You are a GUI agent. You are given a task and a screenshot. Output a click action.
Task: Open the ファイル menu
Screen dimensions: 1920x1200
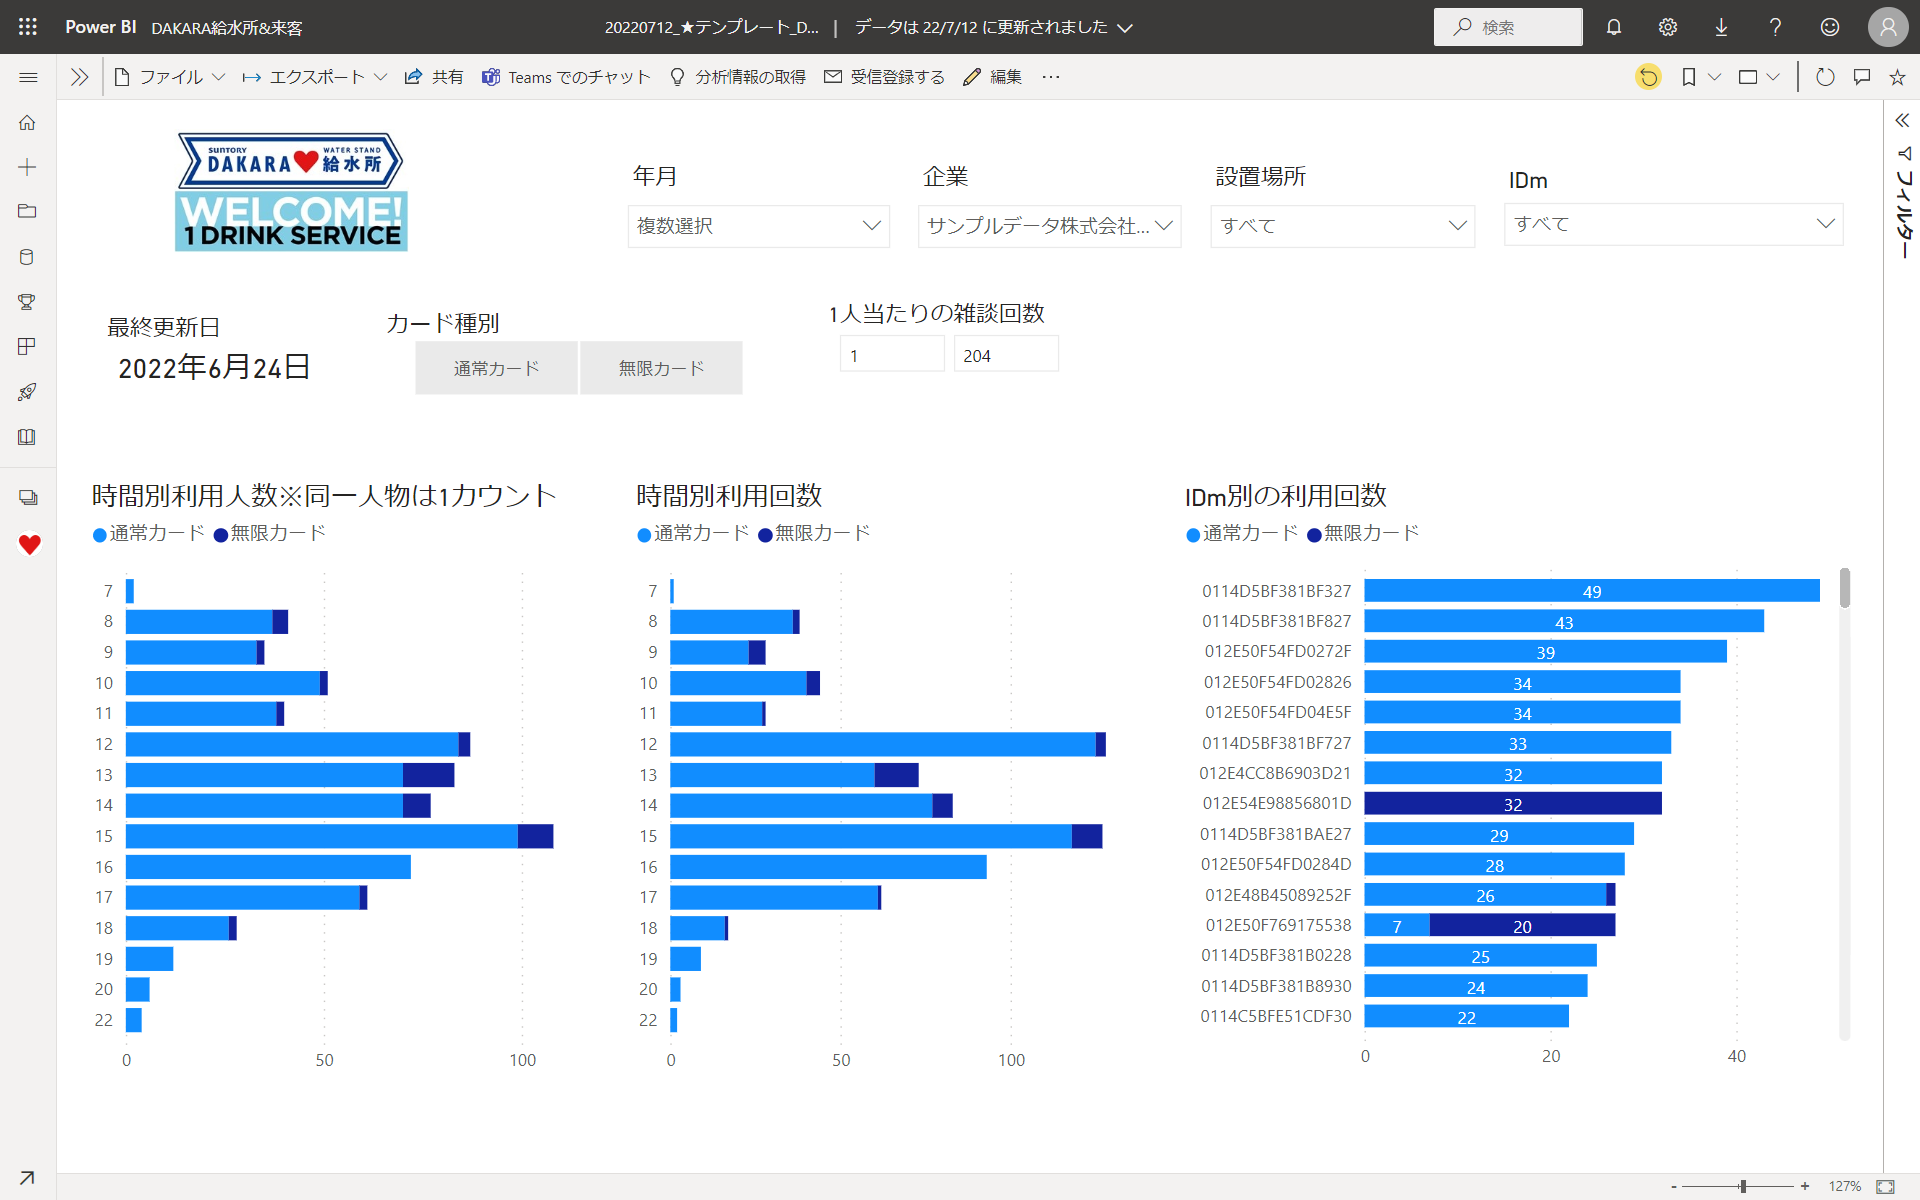(170, 77)
